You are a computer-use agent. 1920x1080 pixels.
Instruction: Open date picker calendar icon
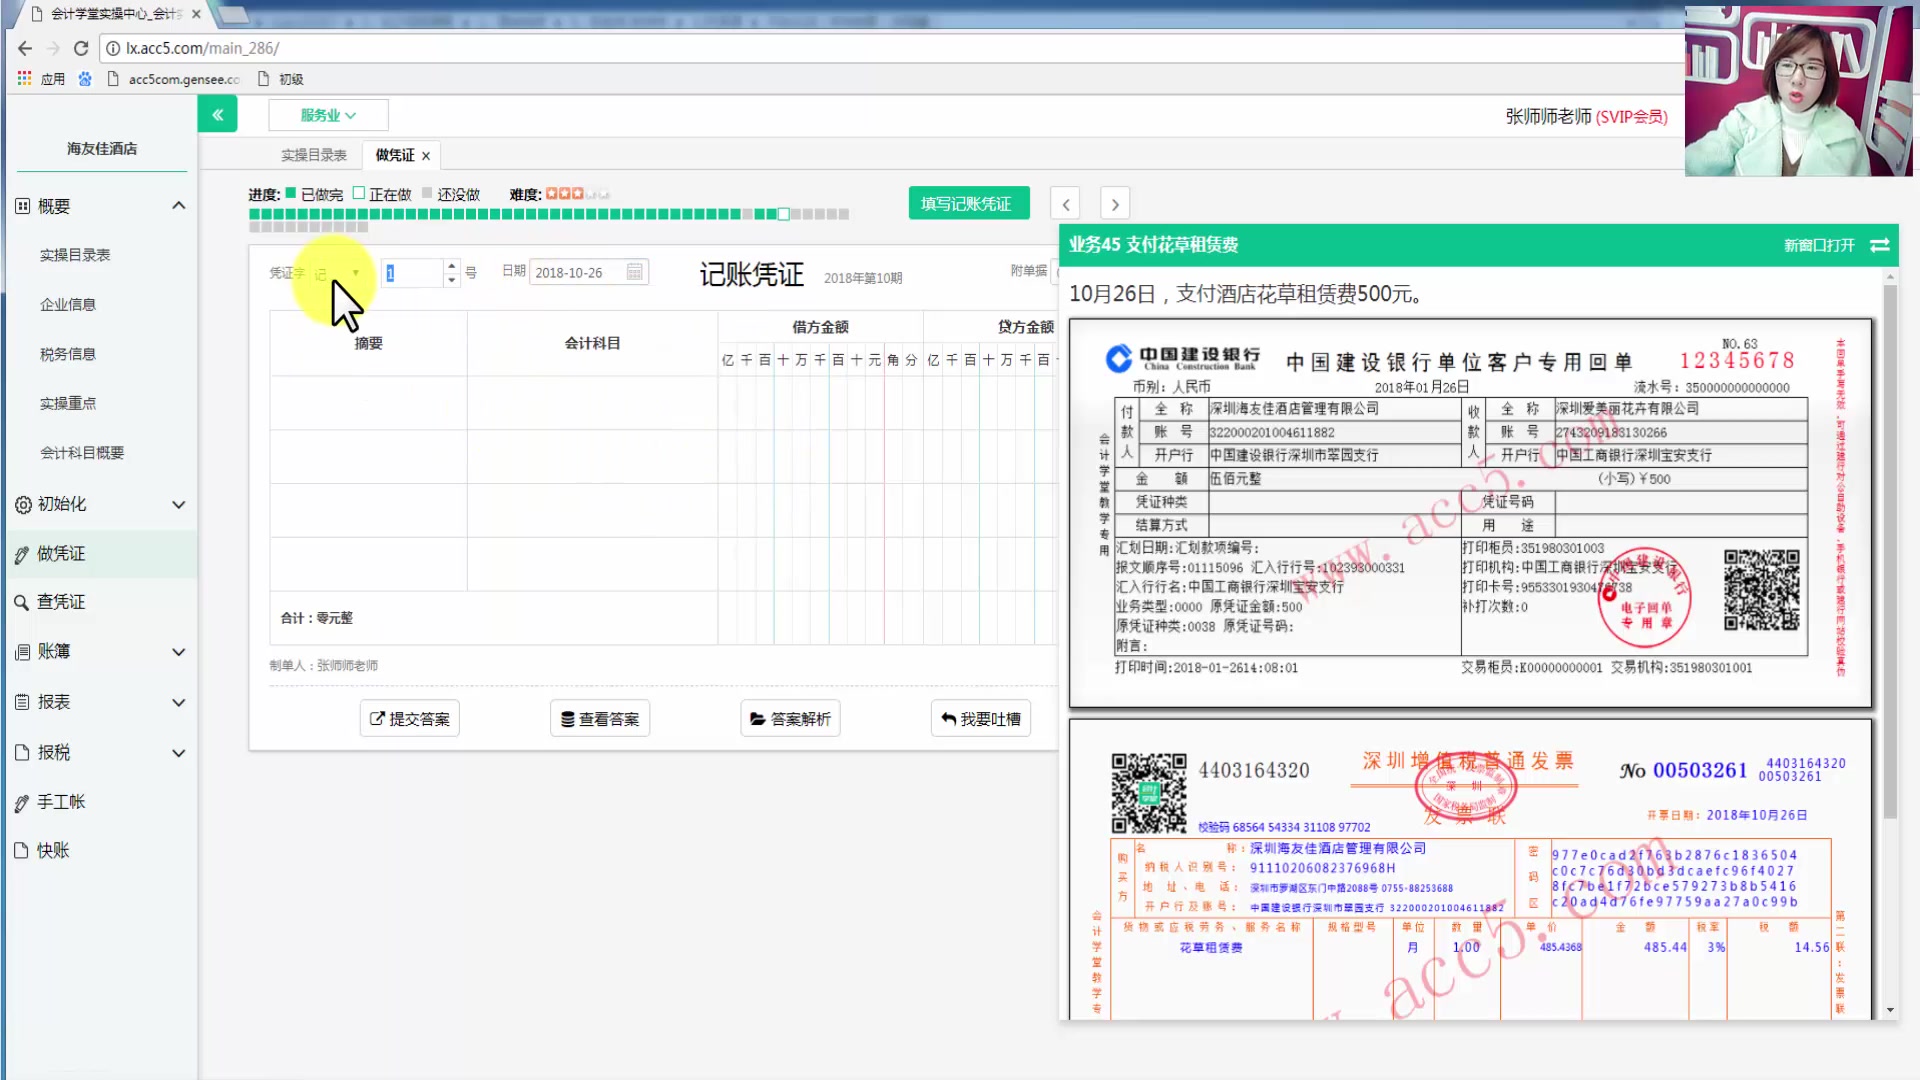pyautogui.click(x=634, y=272)
